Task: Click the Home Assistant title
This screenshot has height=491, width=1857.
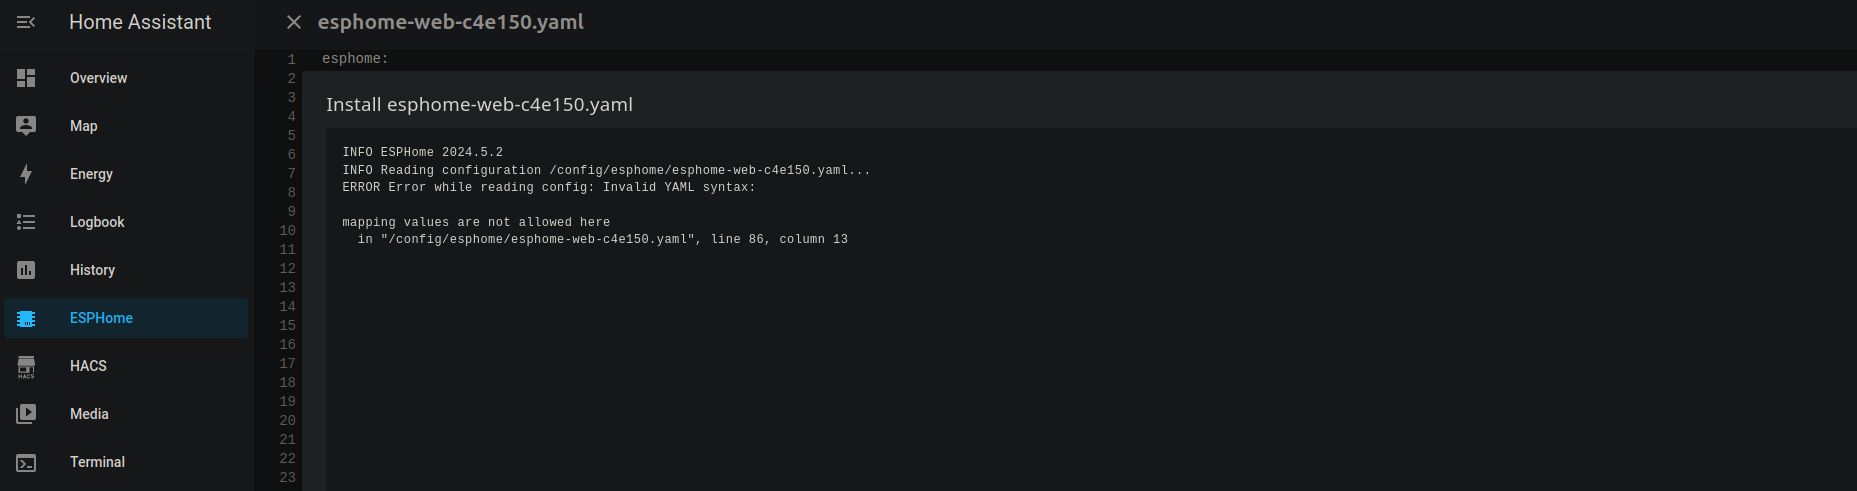Action: point(140,22)
